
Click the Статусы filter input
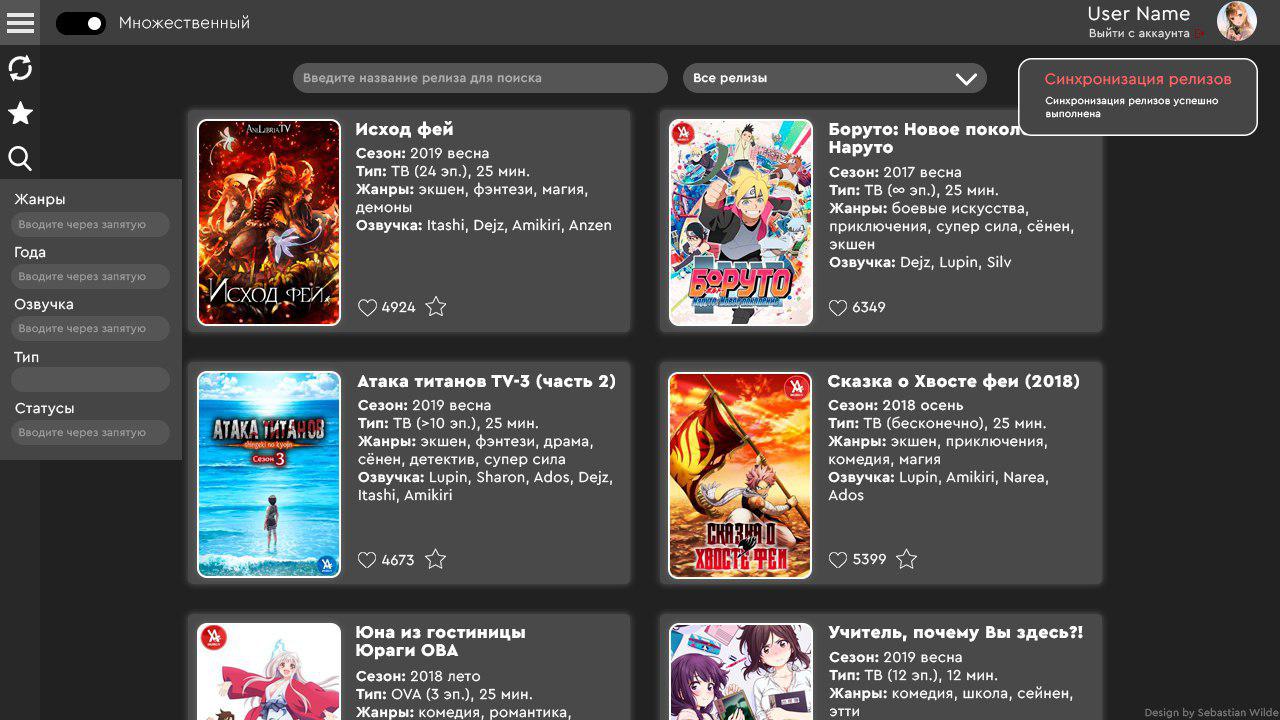90,432
